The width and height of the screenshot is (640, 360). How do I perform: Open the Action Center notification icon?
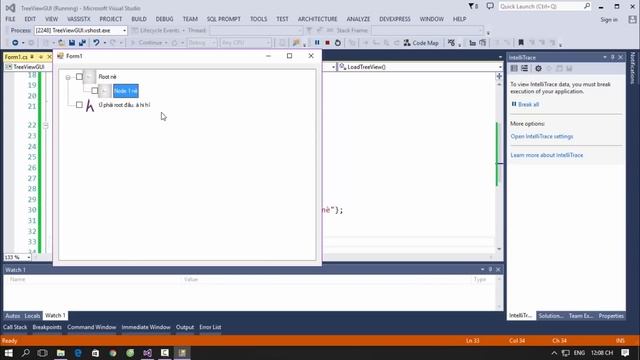pos(625,353)
